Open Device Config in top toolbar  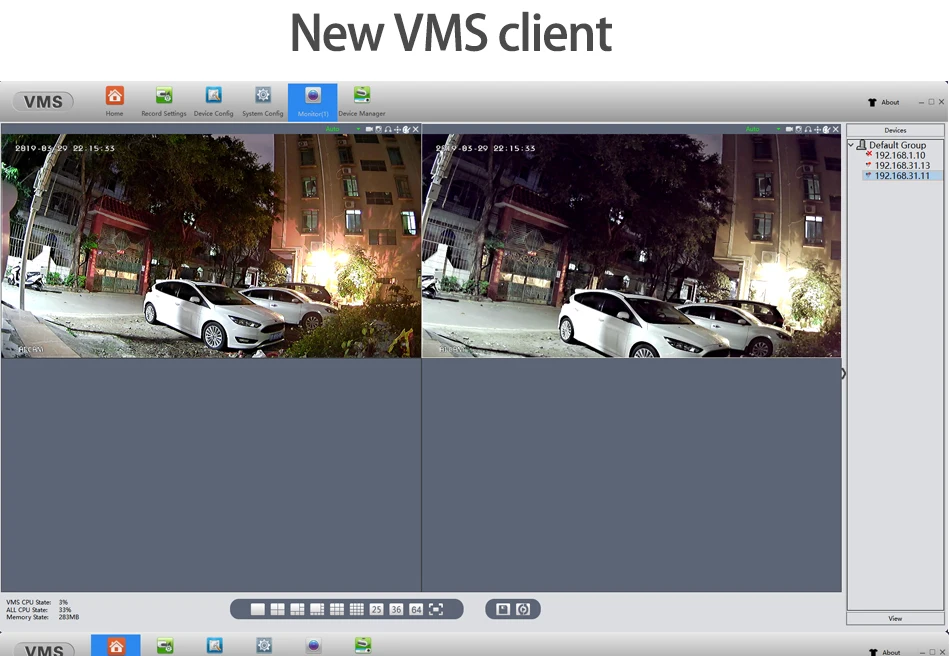point(213,102)
